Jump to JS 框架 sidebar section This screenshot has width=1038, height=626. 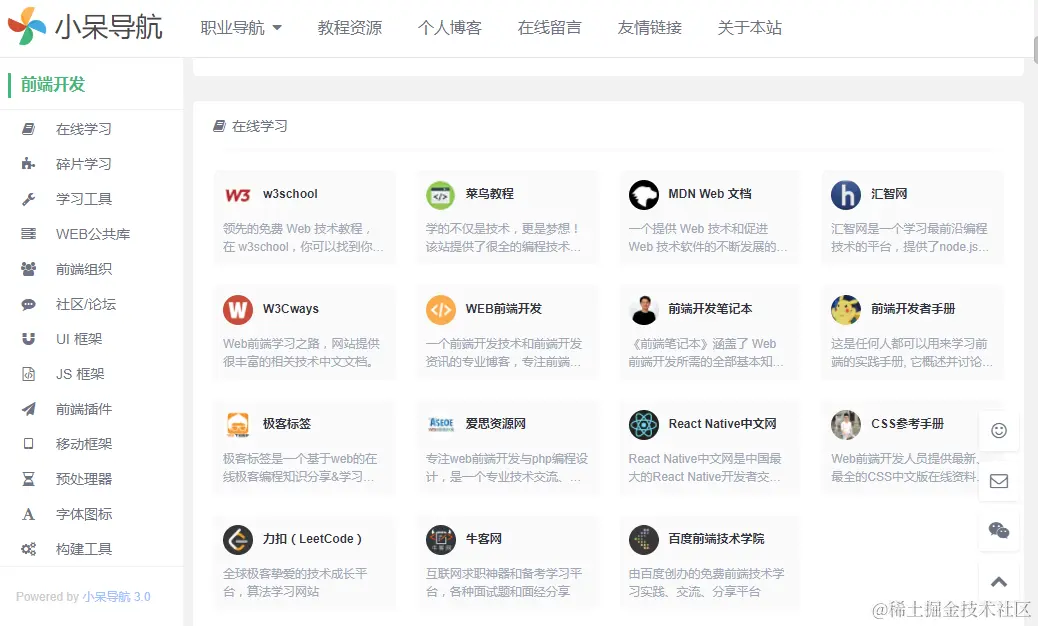tap(80, 374)
